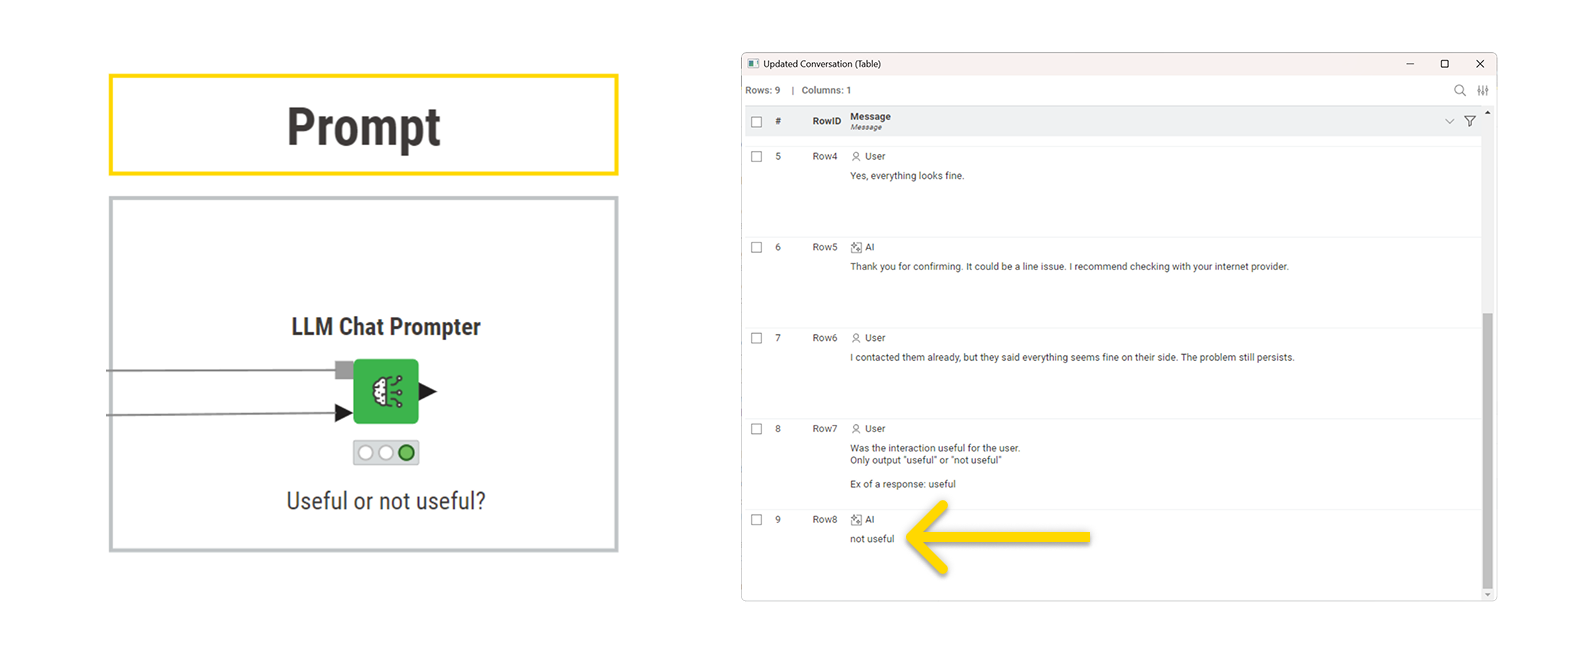The image size is (1572, 653).
Task: Click the Updated Conversation window title icon
Action: coord(753,63)
